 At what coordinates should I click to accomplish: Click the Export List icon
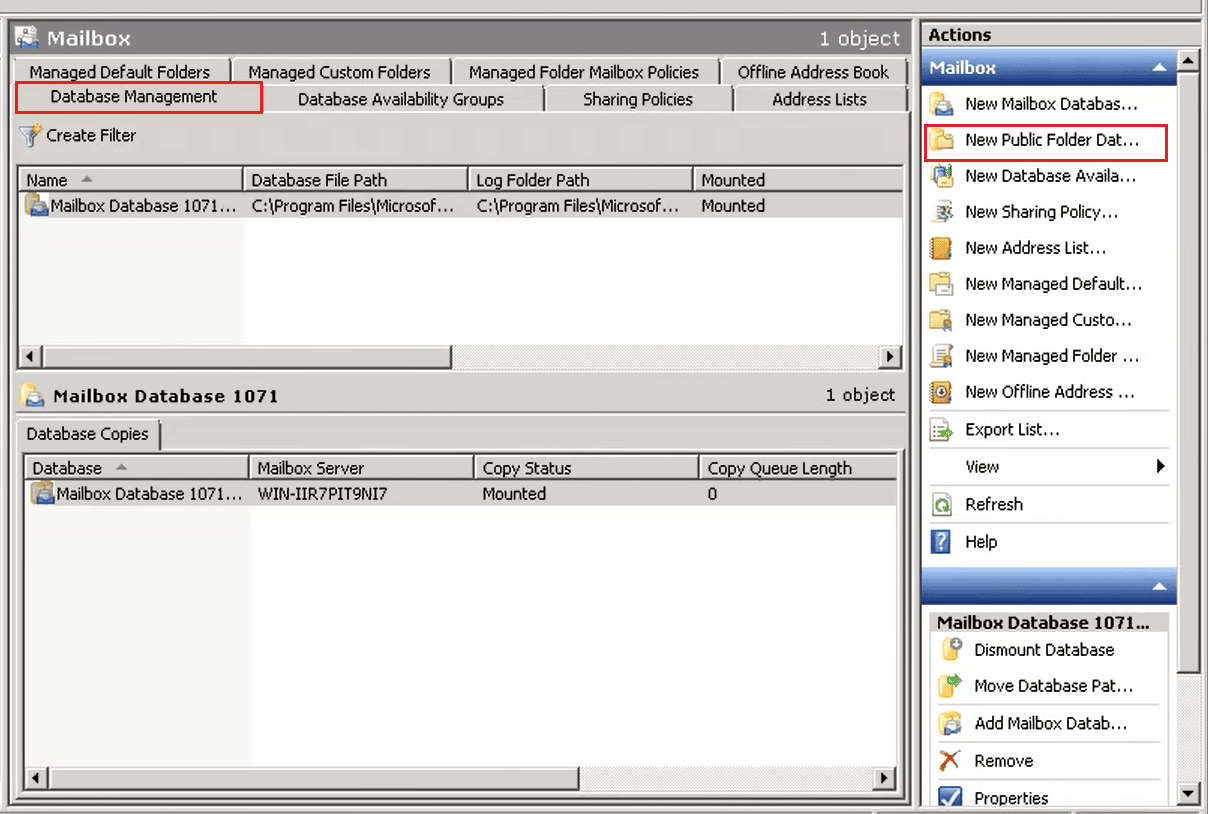[x=941, y=430]
